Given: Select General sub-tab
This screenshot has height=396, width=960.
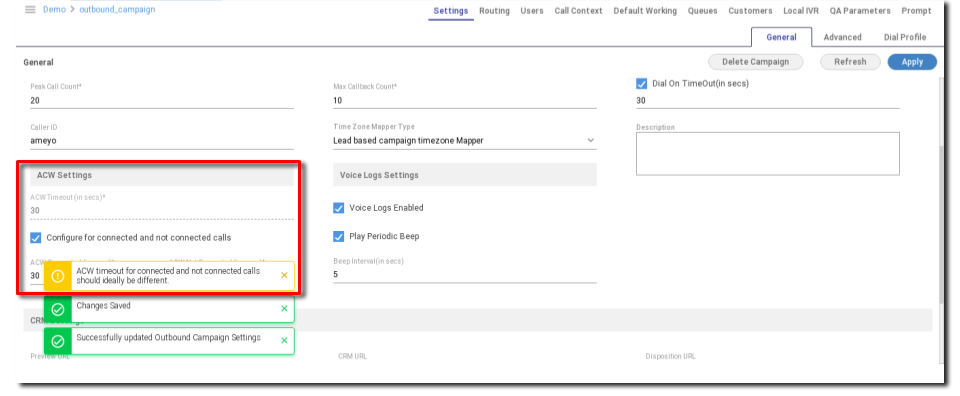Looking at the screenshot, I should 781,37.
